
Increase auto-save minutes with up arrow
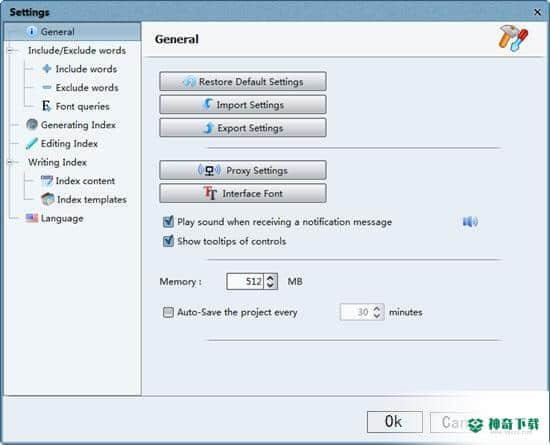(x=377, y=308)
